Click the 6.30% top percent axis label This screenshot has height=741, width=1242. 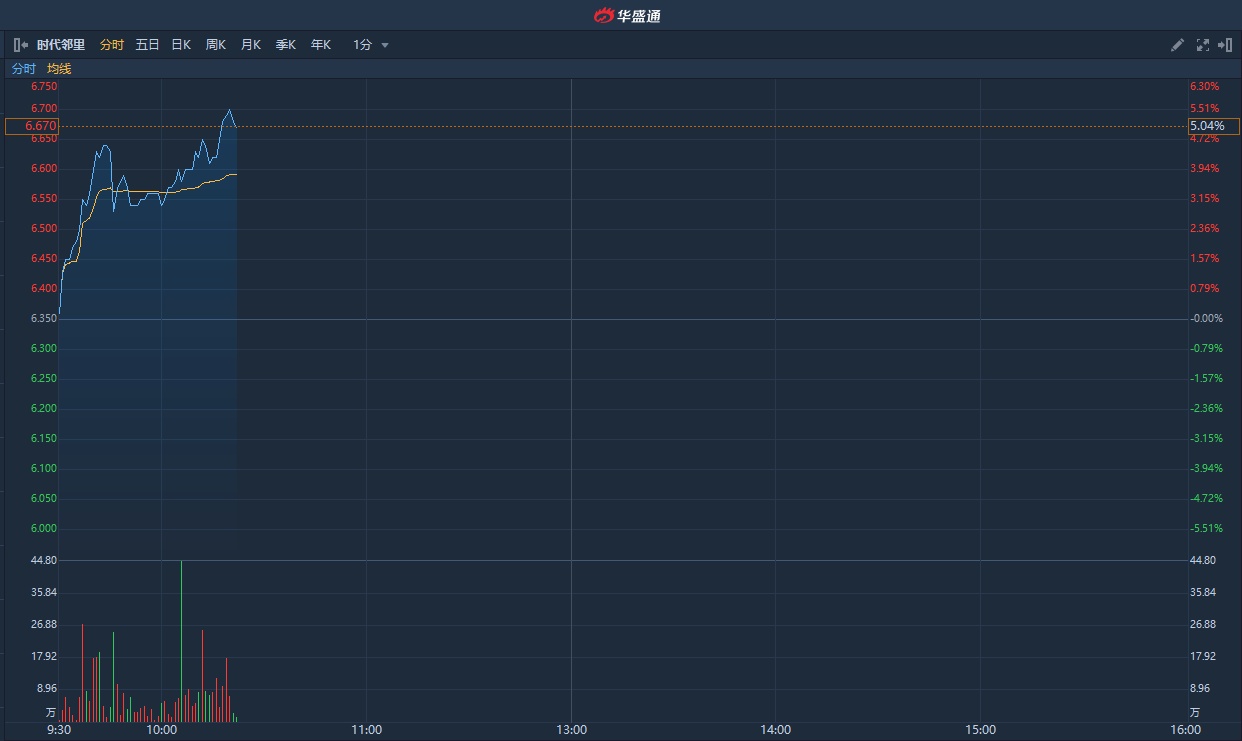pyautogui.click(x=1205, y=87)
